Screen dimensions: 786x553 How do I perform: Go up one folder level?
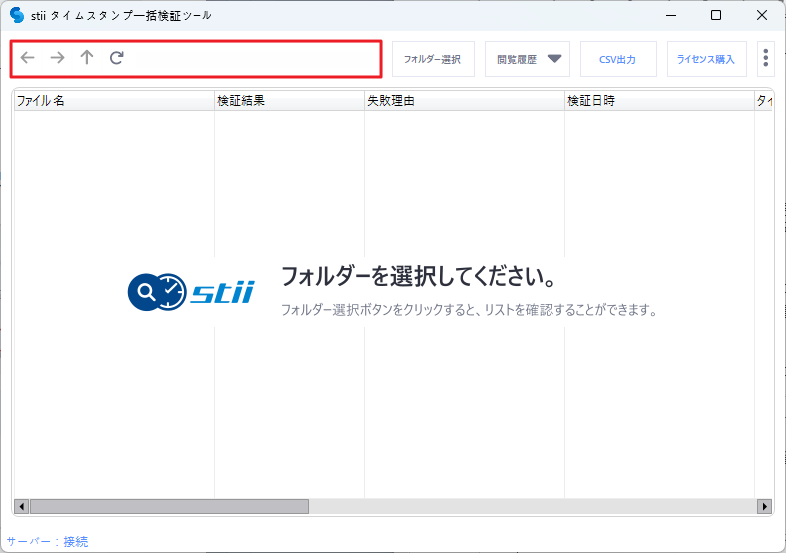pyautogui.click(x=87, y=58)
